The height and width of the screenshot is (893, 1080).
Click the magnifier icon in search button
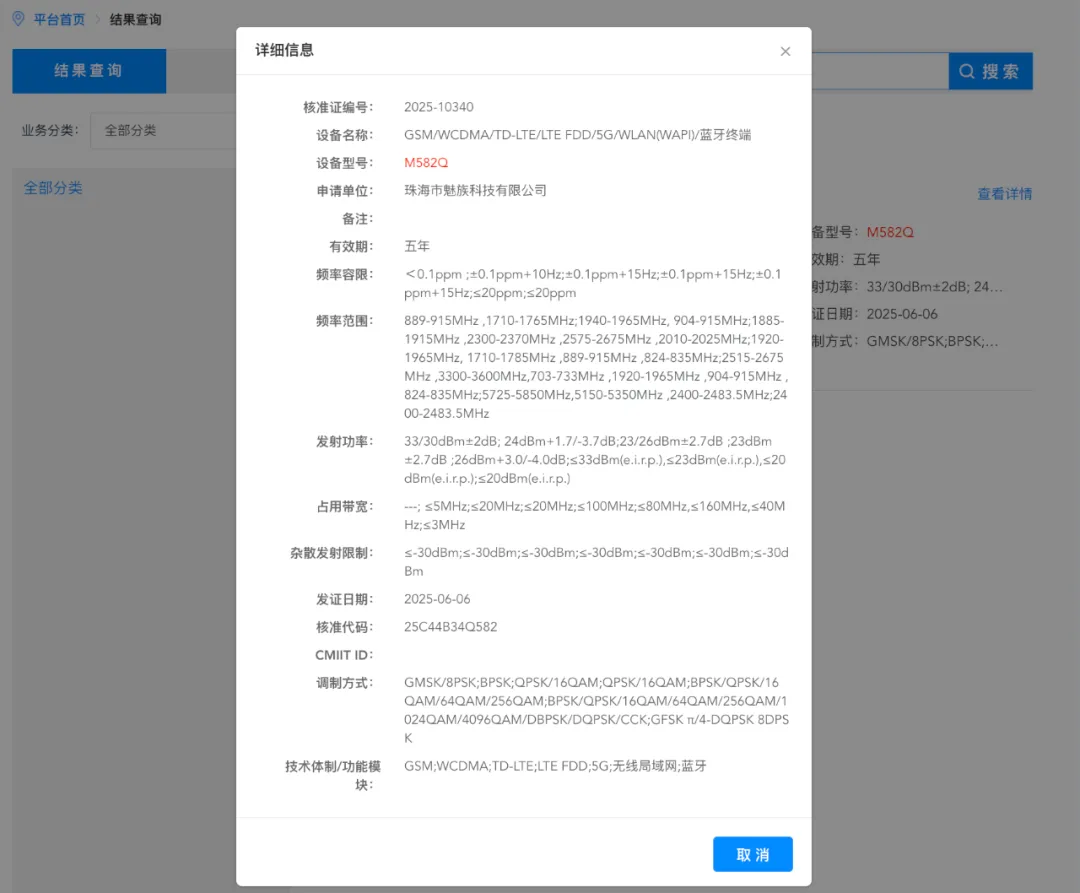[967, 72]
